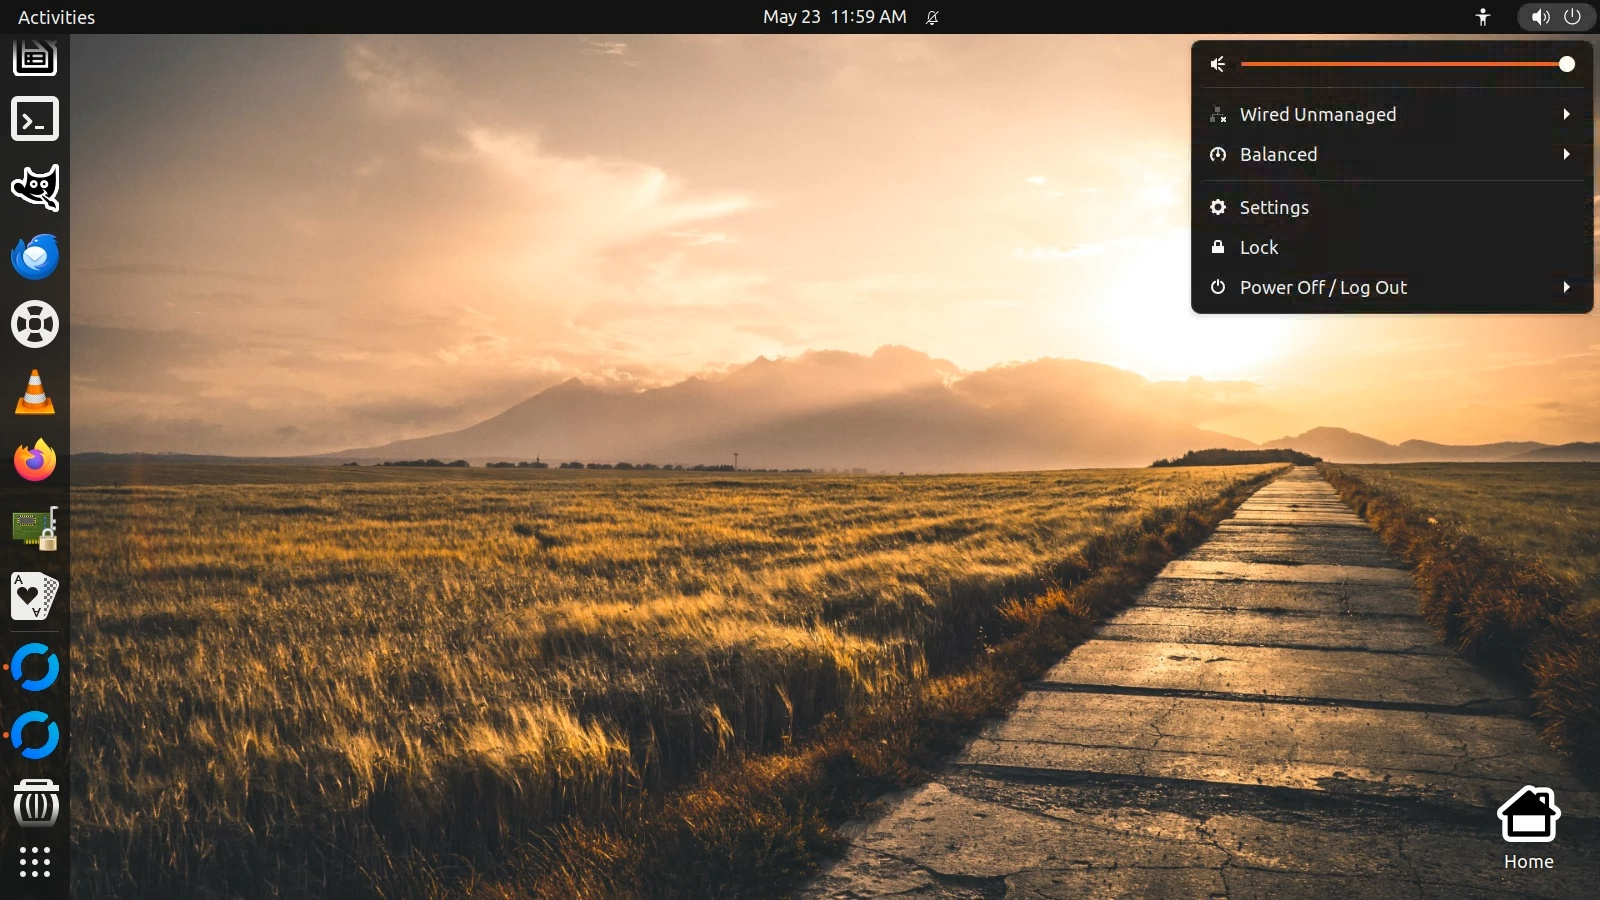This screenshot has width=1600, height=900.
Task: Open the accessibility menu in top bar
Action: coord(1482,17)
